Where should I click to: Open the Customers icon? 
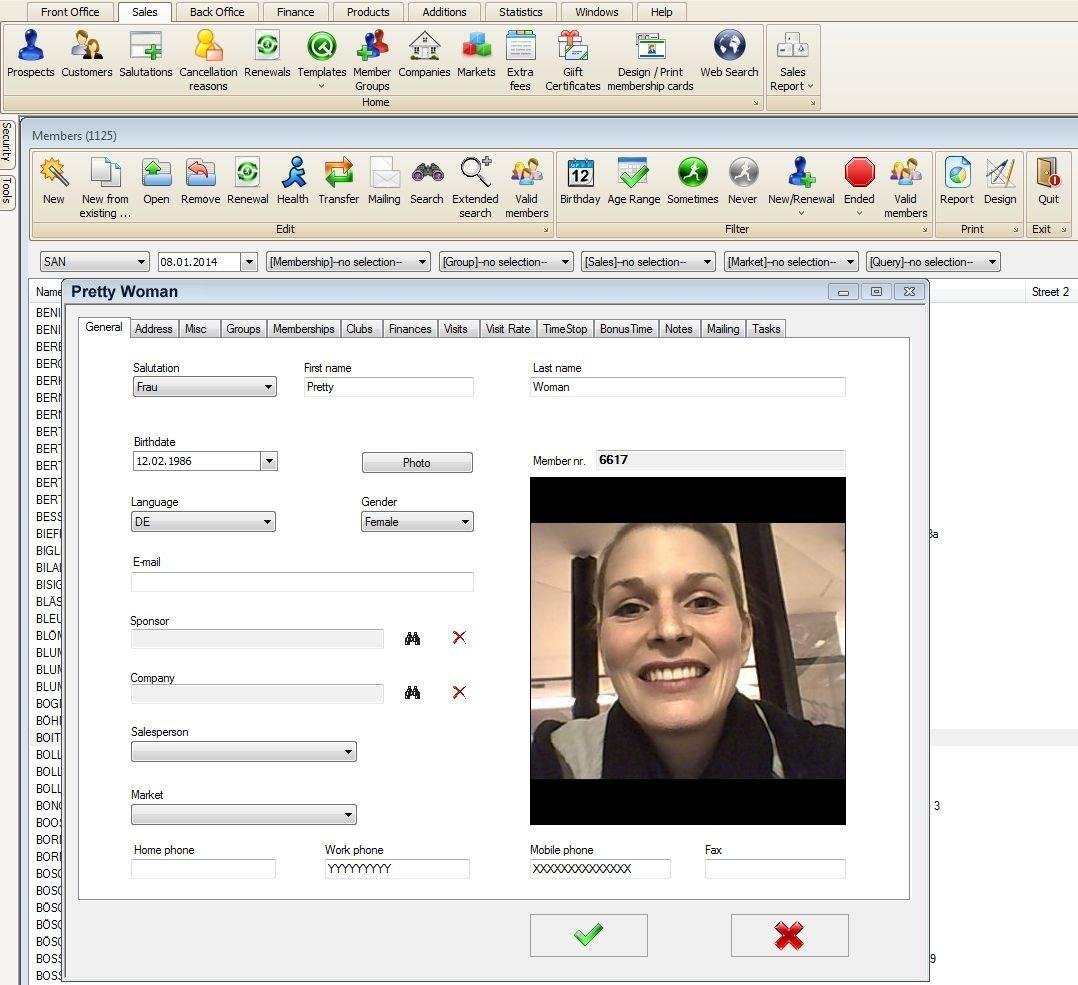click(x=87, y=54)
